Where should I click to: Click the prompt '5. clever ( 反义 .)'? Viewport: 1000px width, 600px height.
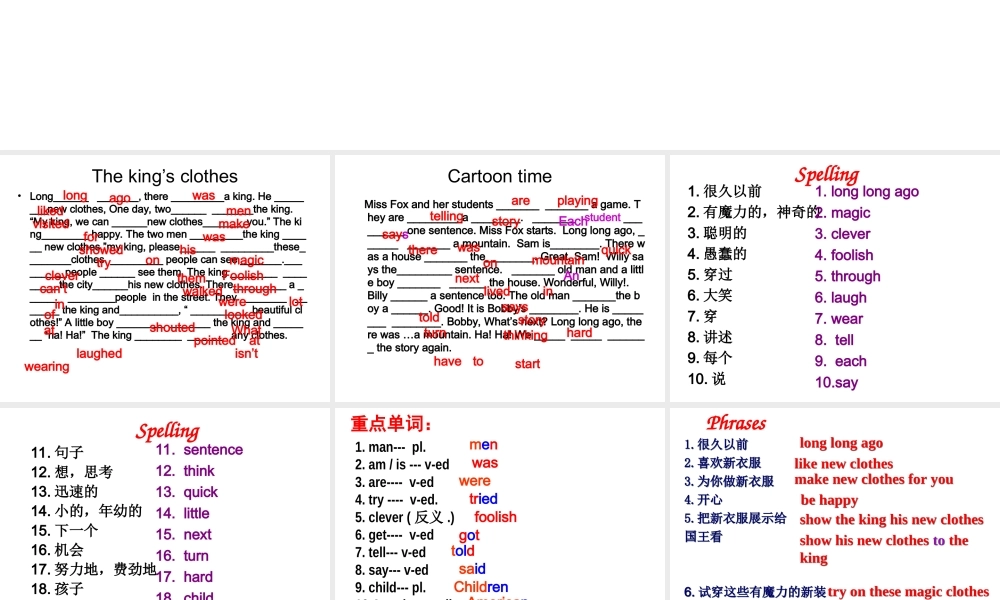(405, 517)
